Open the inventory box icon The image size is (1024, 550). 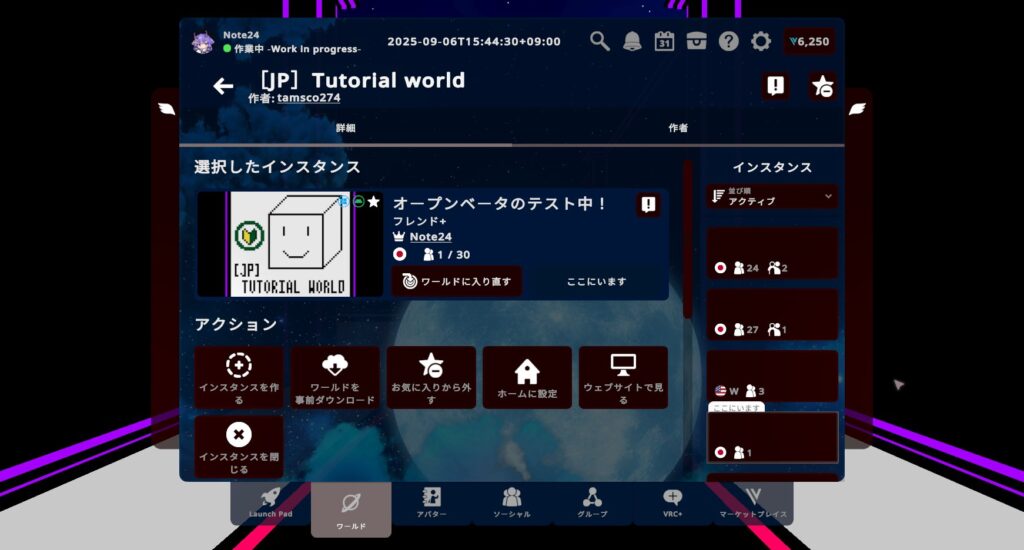coord(696,41)
